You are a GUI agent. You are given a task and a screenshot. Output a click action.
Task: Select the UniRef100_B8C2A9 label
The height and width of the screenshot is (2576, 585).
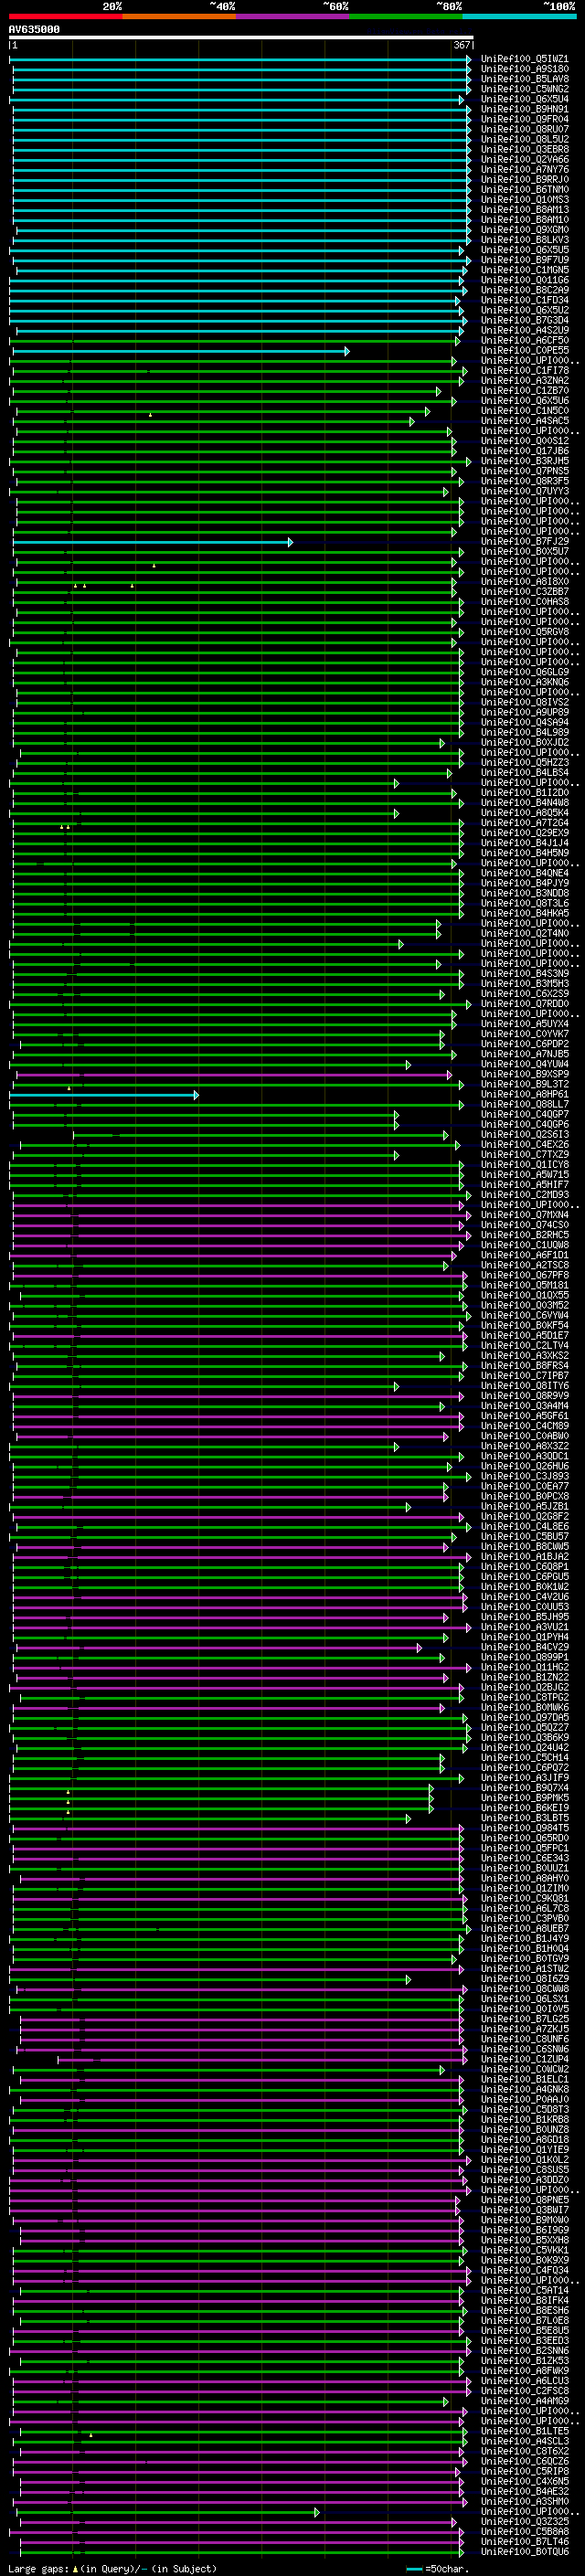[x=525, y=290]
